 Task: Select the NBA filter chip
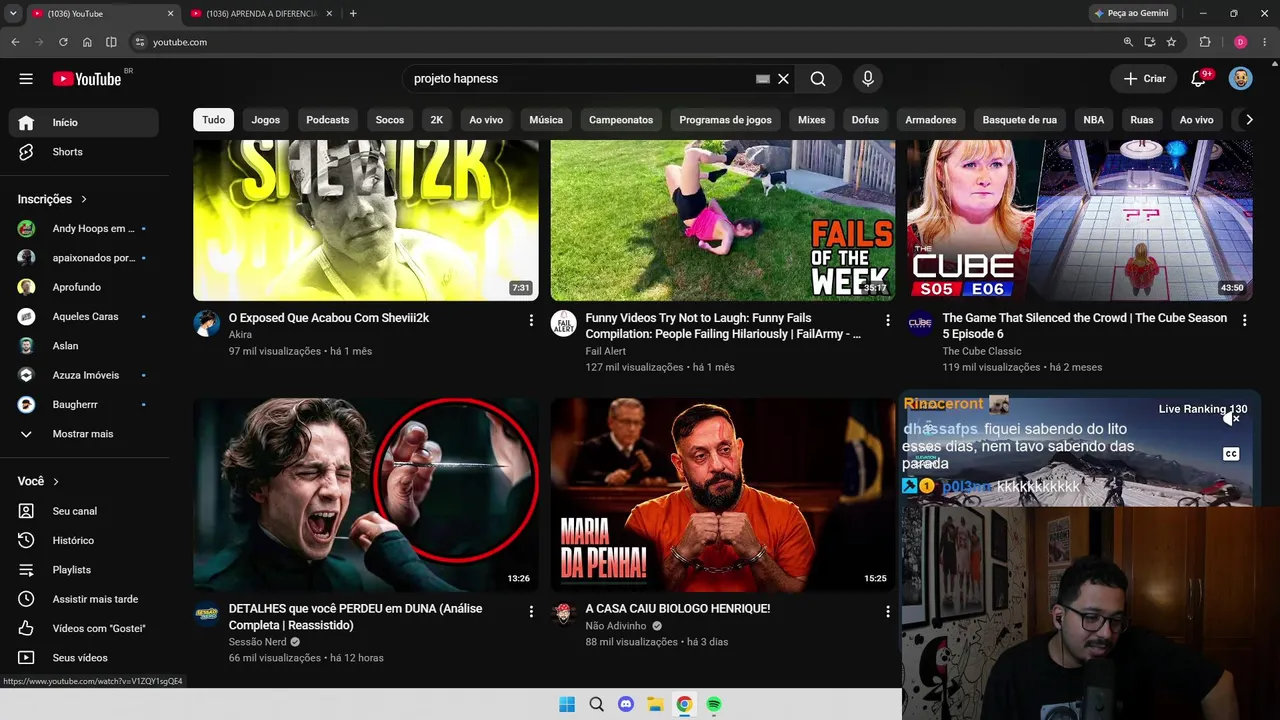point(1094,120)
